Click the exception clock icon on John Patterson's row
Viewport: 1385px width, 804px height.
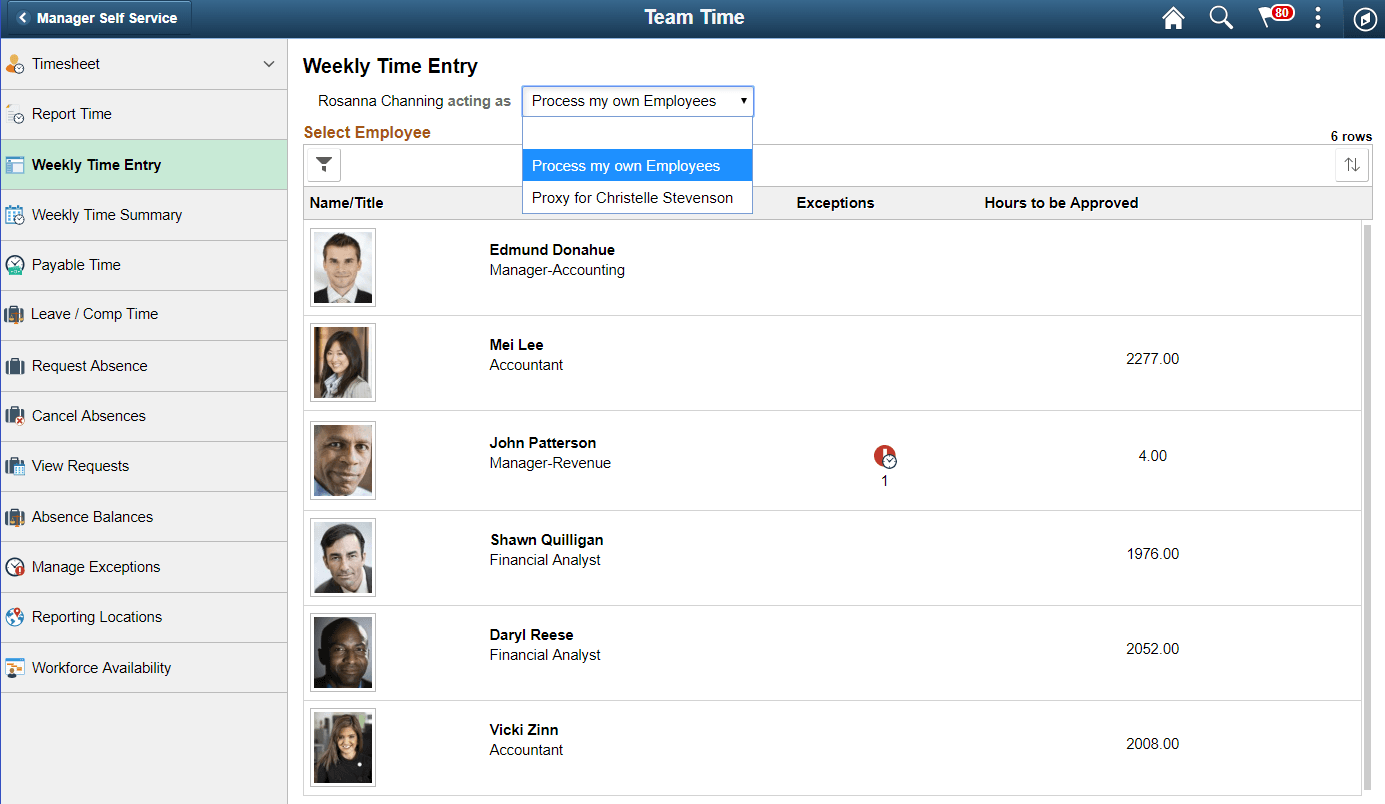885,456
